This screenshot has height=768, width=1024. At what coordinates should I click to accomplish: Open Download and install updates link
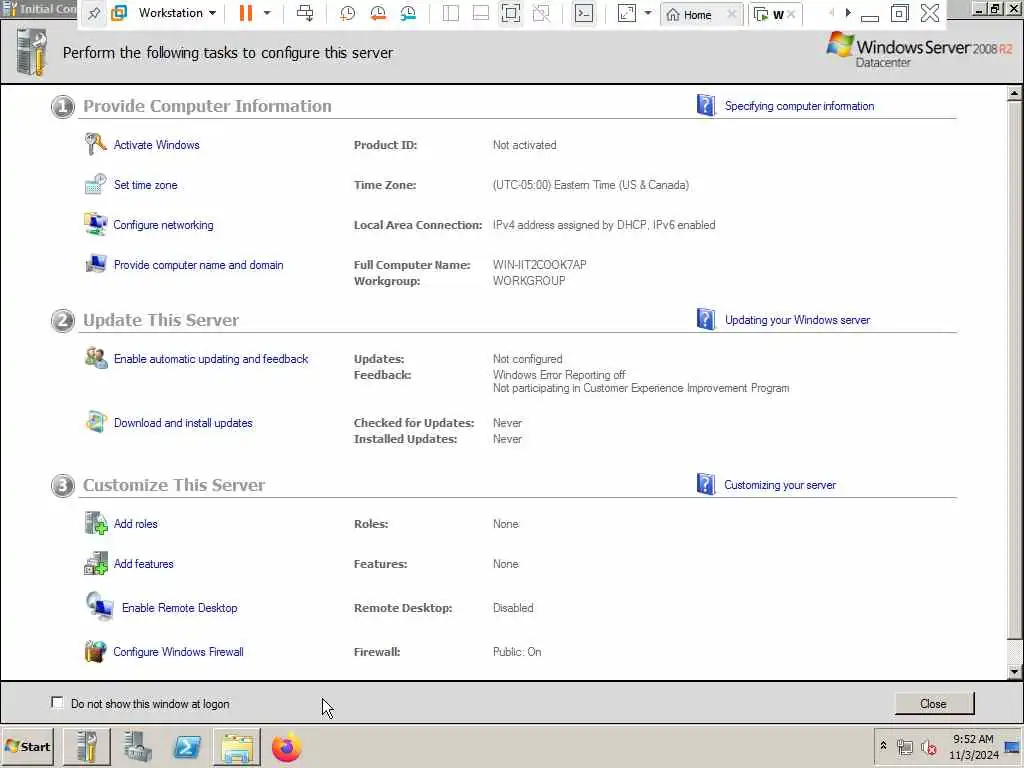click(183, 423)
